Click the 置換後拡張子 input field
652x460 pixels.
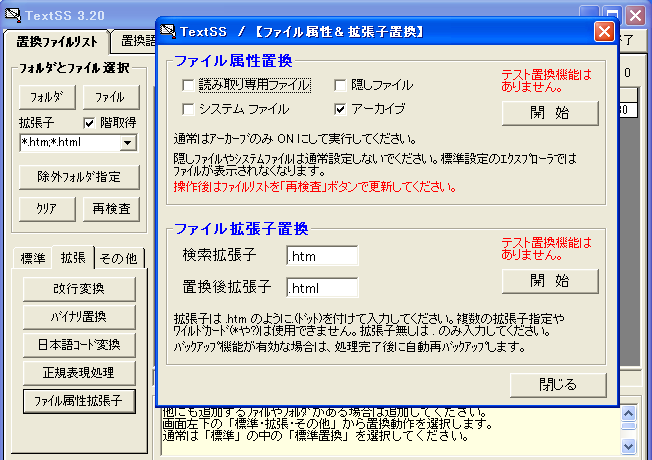(x=322, y=288)
